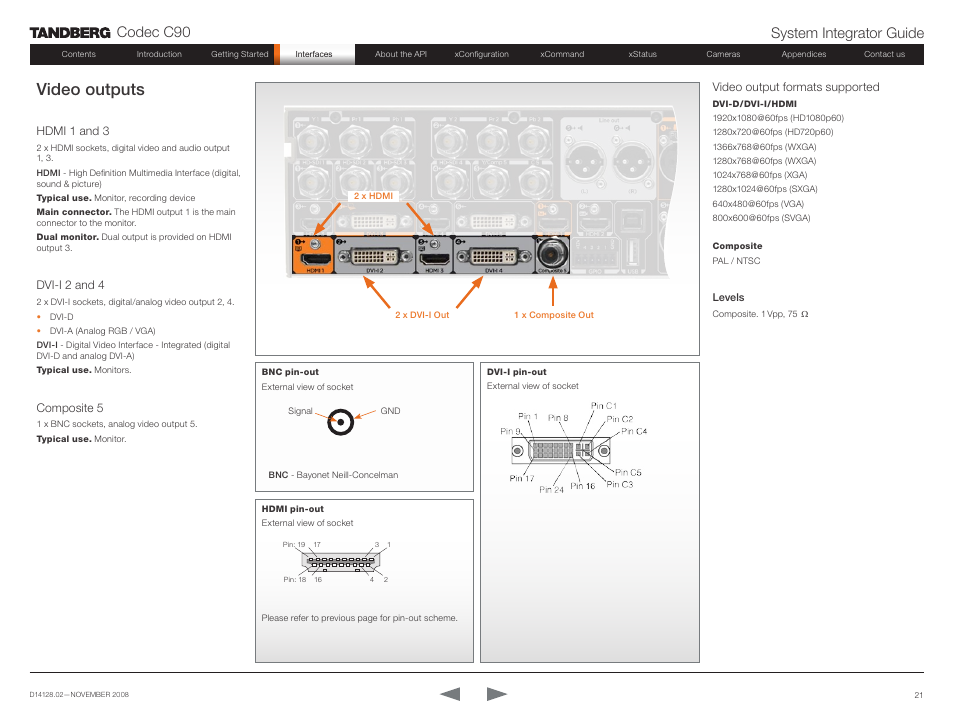
Task: Click 'PAL / NTSC' text
Action: click(x=736, y=260)
